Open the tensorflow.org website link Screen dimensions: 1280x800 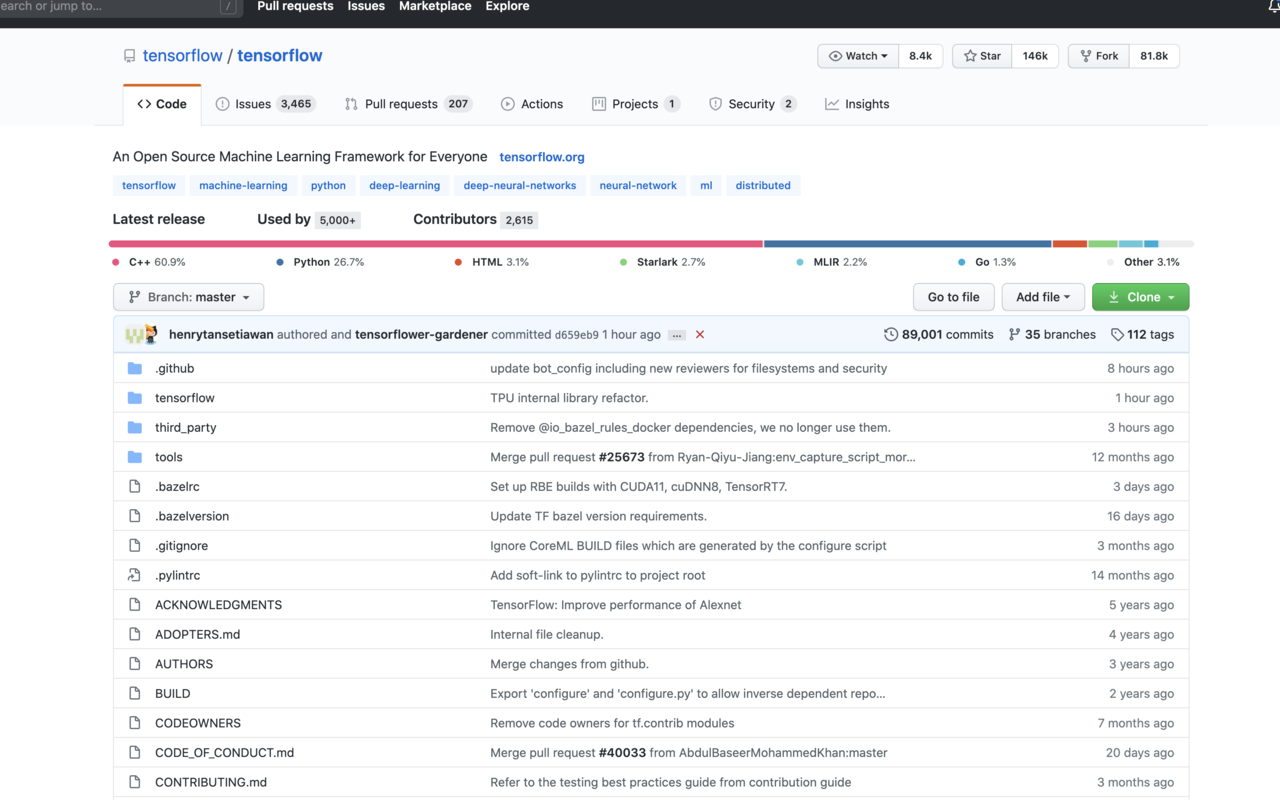[542, 157]
